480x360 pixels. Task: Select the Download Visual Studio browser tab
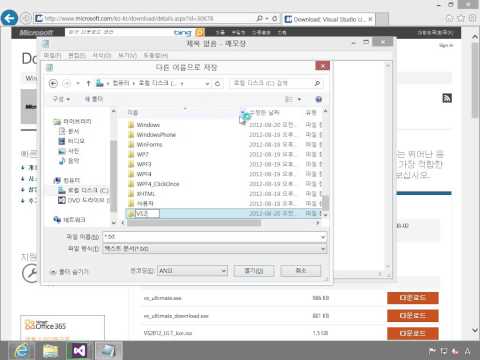tap(328, 19)
